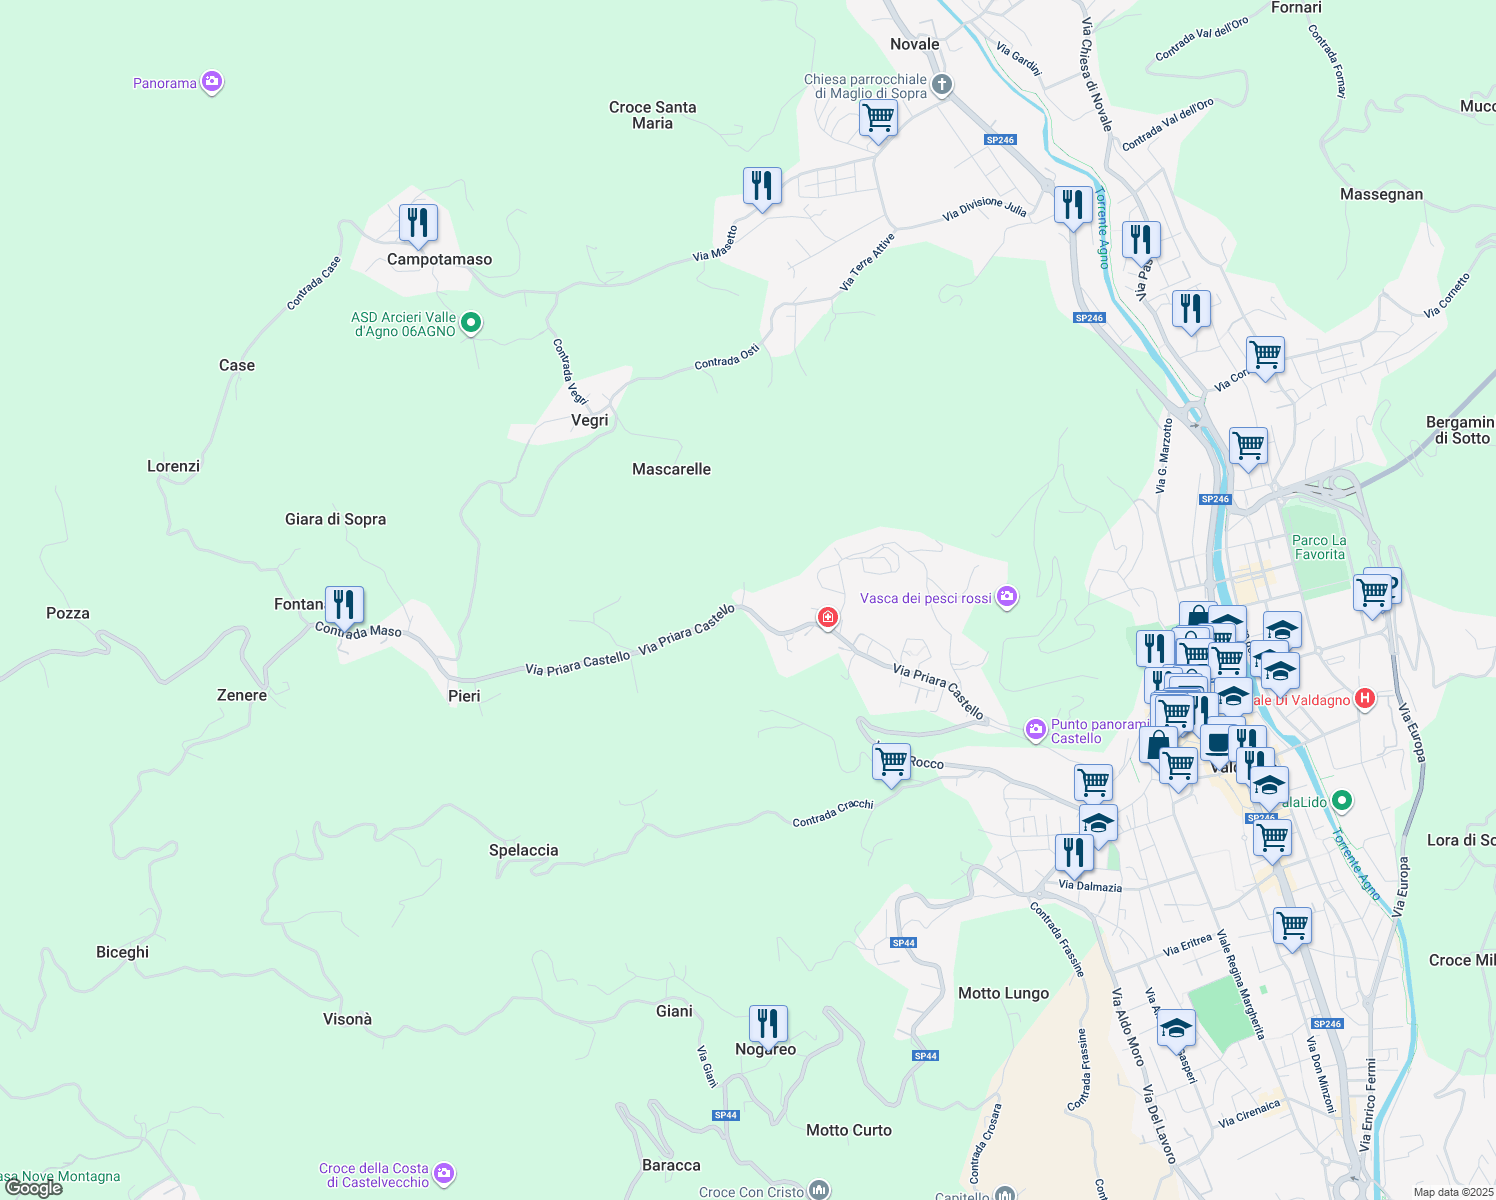Click the church icon at Chiesa parrocchiale di Maglio di Sopra
The image size is (1496, 1200).
(940, 84)
